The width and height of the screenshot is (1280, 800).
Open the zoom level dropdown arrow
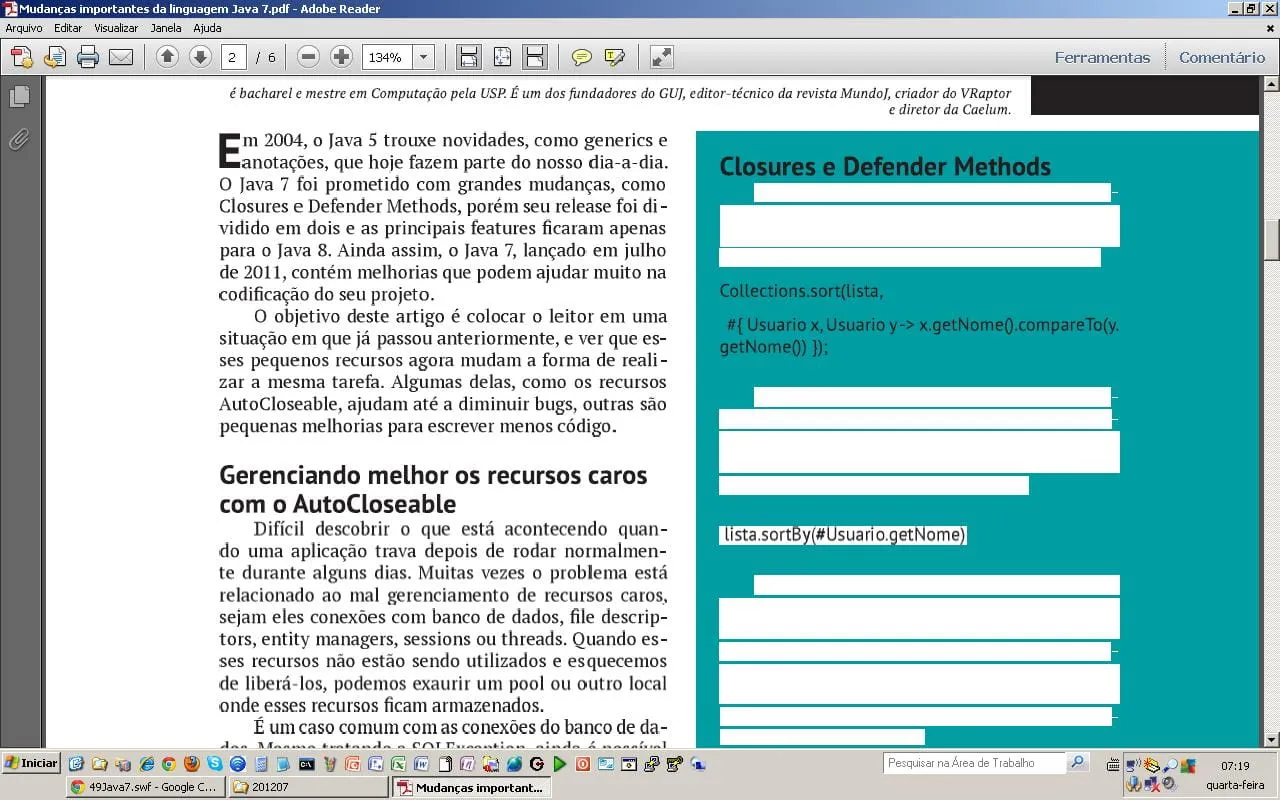point(423,57)
